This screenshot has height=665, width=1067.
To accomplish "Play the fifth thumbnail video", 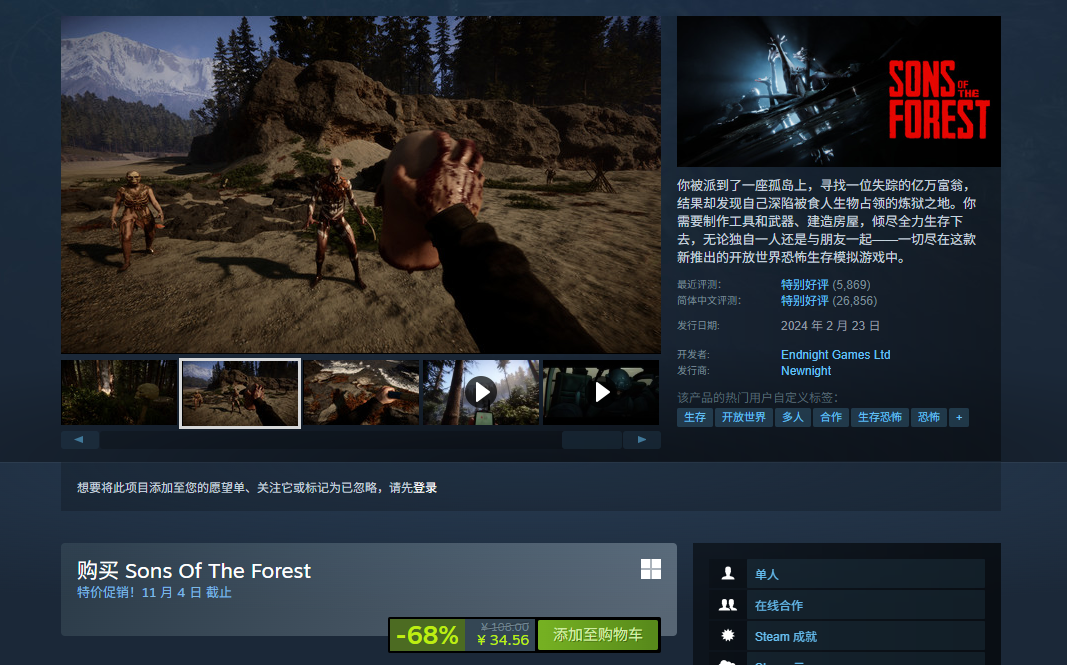I will click(601, 393).
